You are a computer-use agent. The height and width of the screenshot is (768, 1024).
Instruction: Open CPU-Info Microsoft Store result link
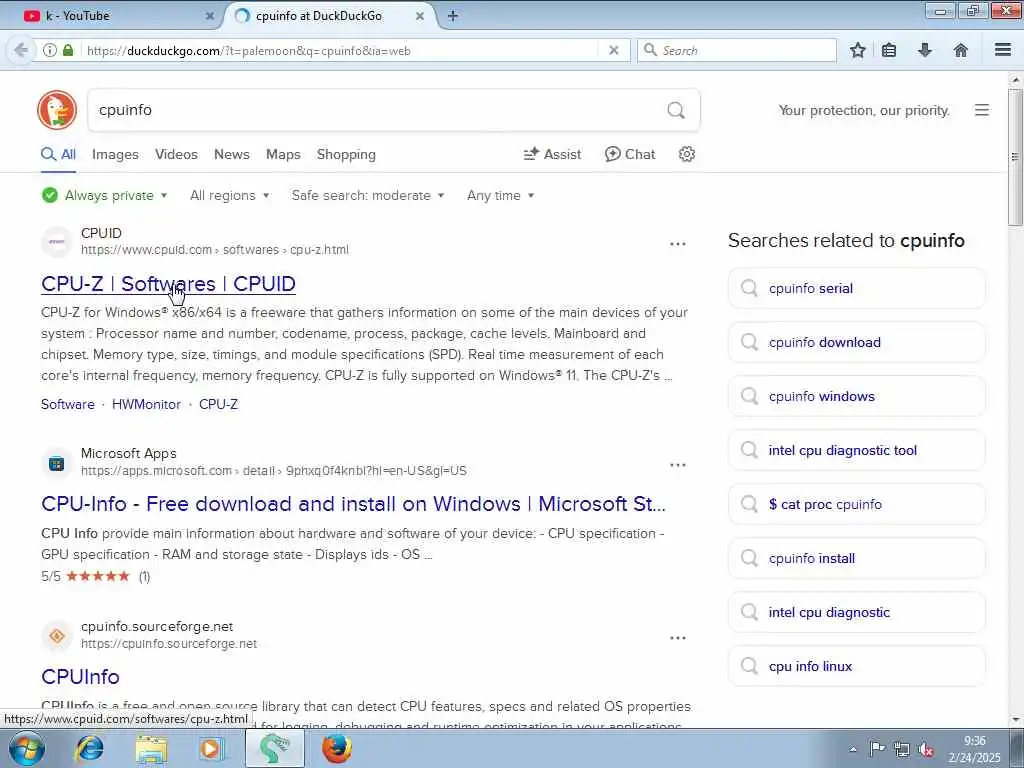353,504
